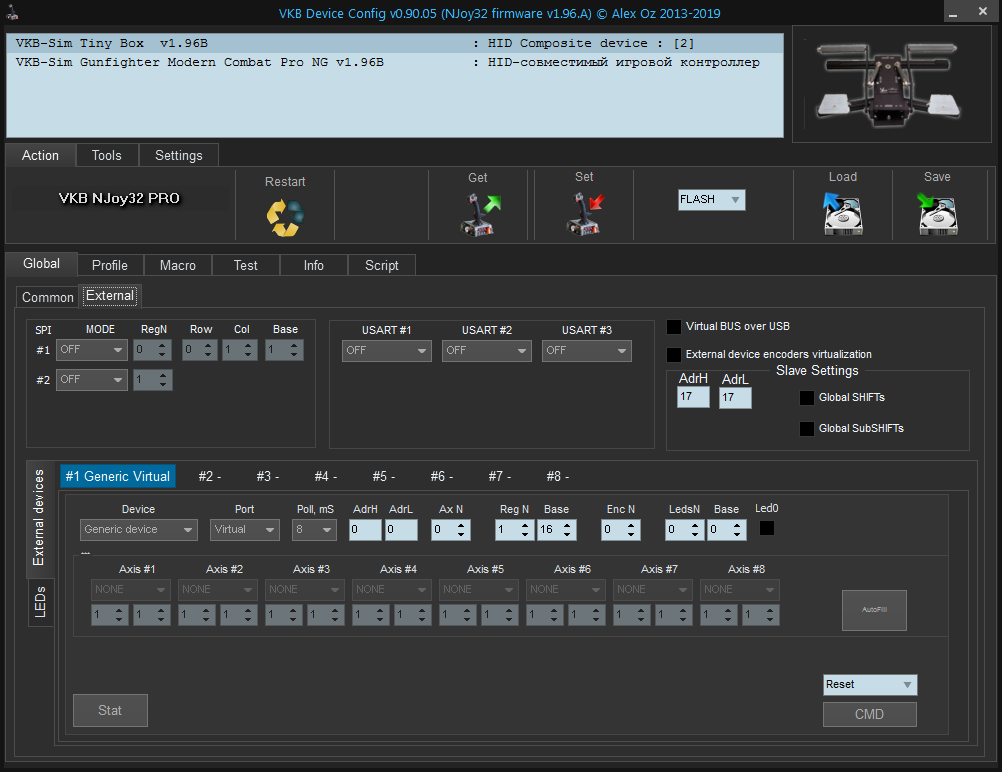Open the FLASH dropdown
The height and width of the screenshot is (772, 1002).
711,199
